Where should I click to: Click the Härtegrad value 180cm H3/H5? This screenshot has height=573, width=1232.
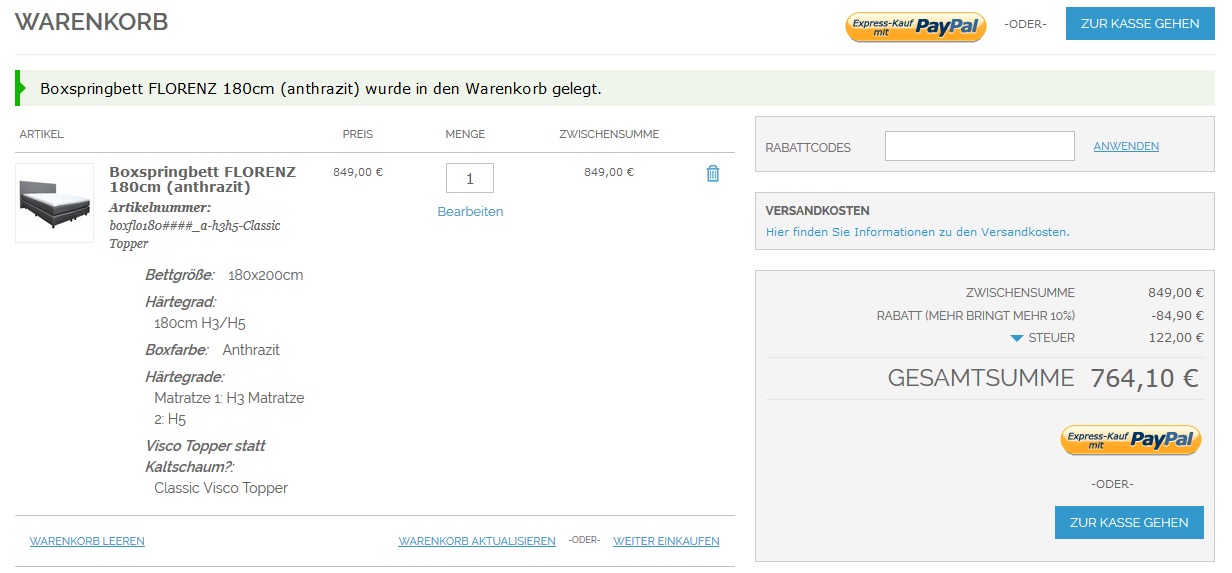(200, 323)
